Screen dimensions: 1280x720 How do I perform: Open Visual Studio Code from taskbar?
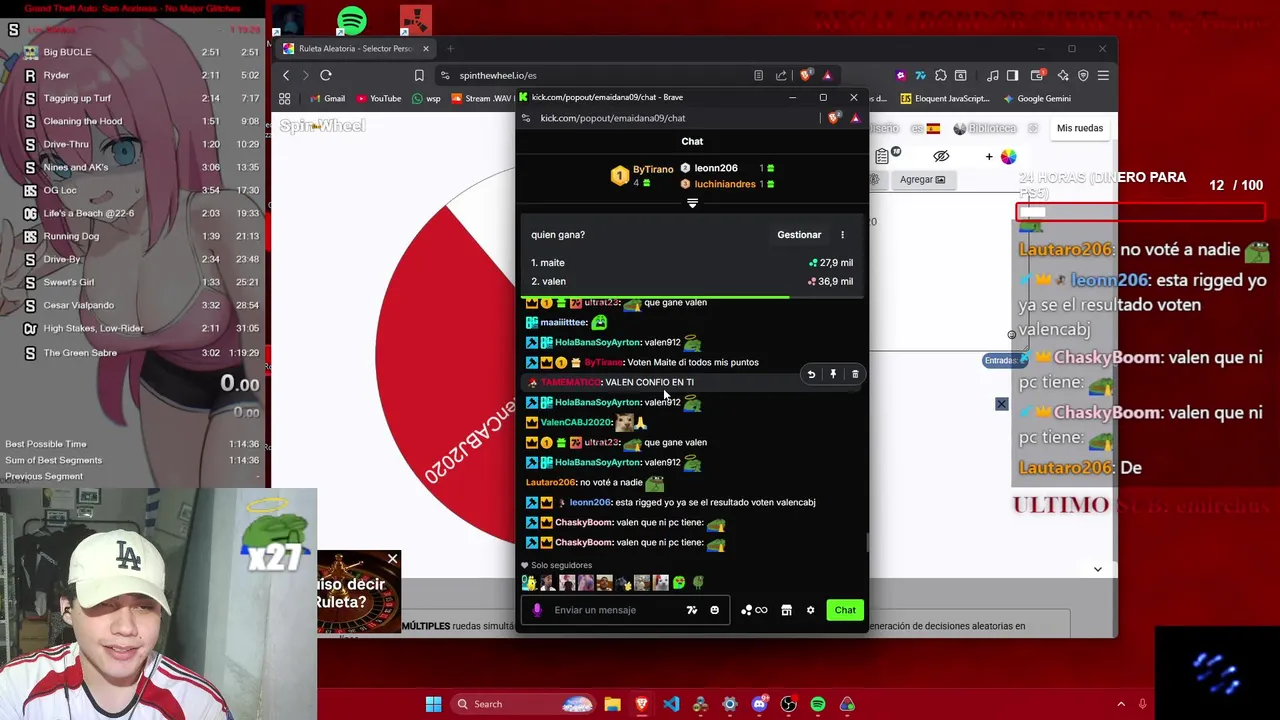point(671,704)
